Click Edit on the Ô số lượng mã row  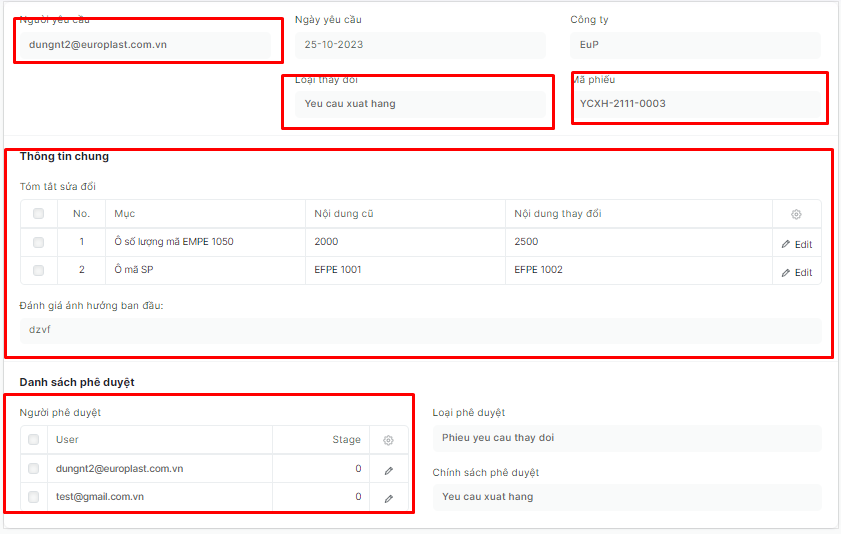point(796,244)
